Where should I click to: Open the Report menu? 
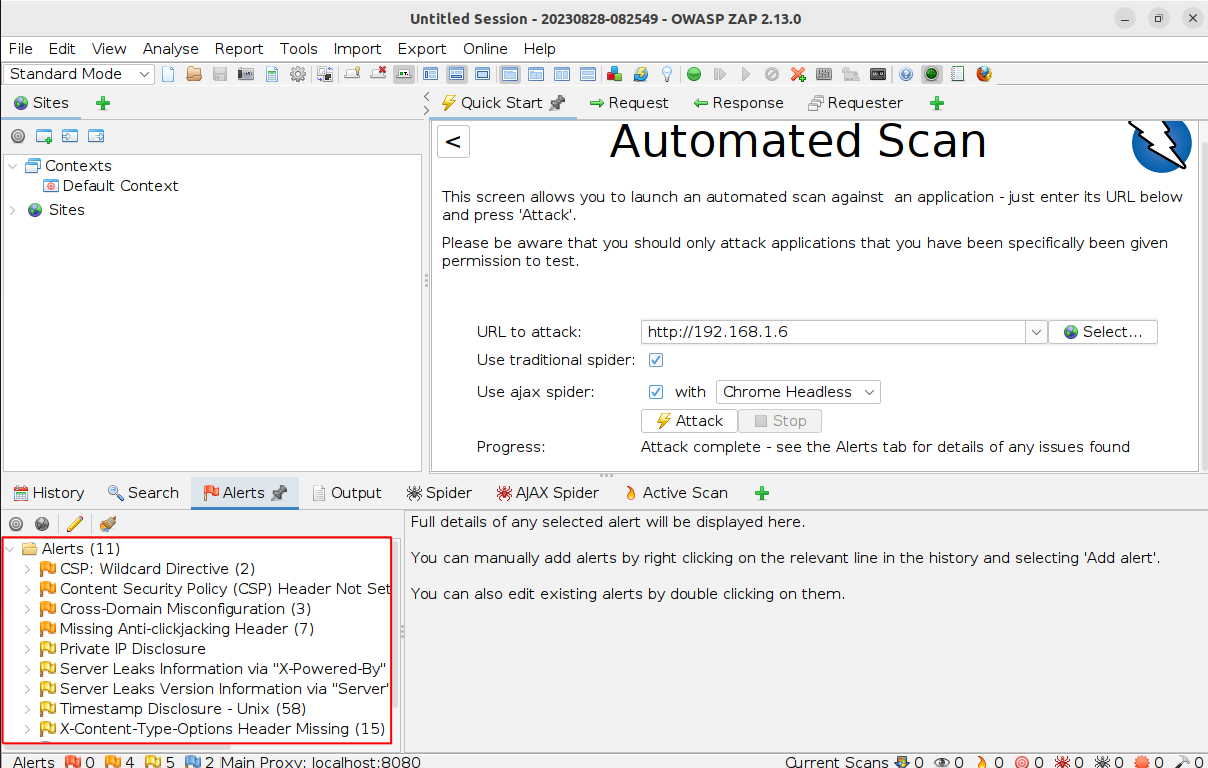pos(239,49)
